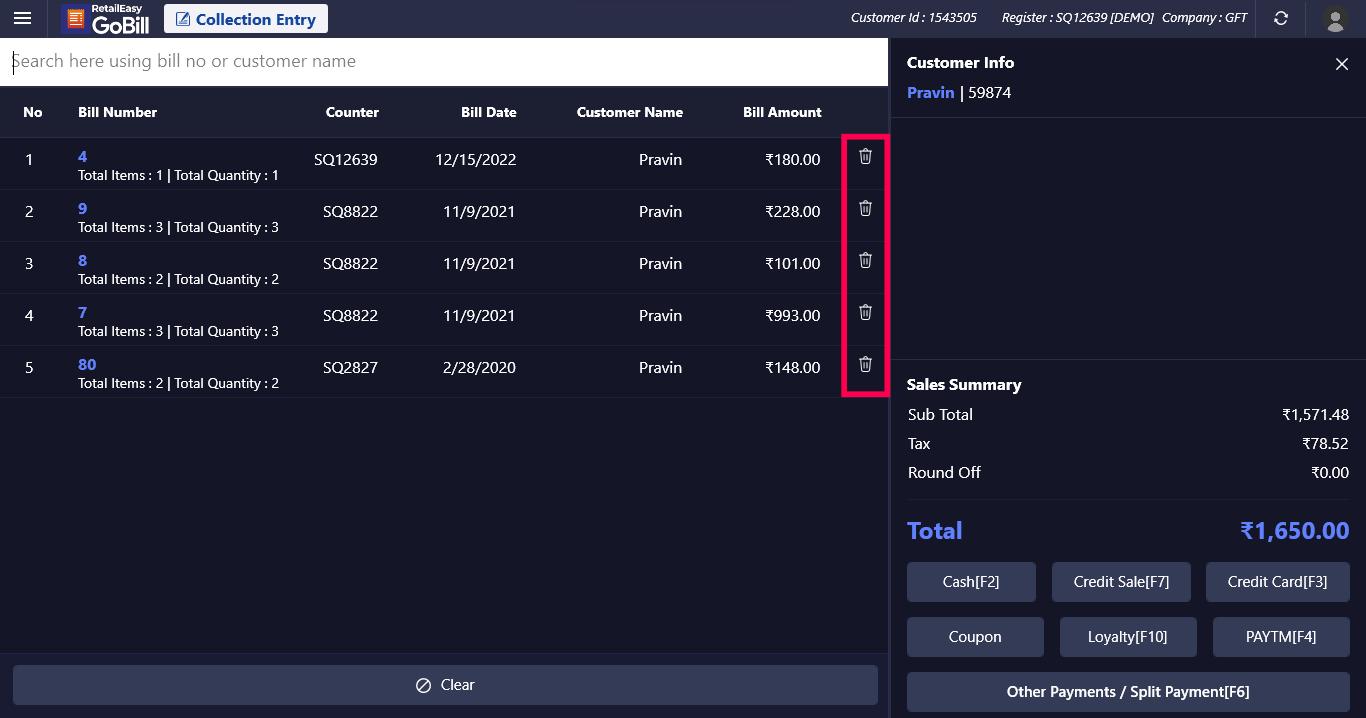Open bill number 8 link
The width and height of the screenshot is (1366, 718).
point(83,260)
